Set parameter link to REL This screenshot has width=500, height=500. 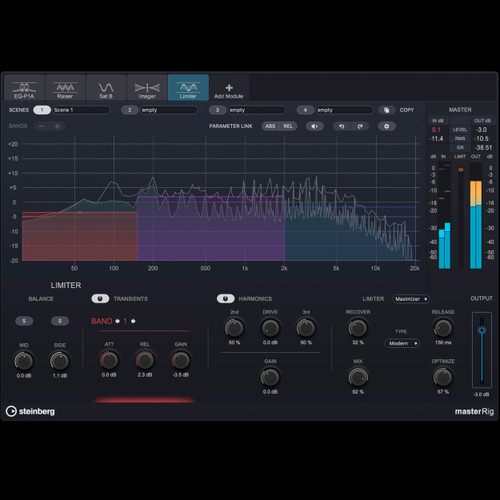pyautogui.click(x=288, y=126)
